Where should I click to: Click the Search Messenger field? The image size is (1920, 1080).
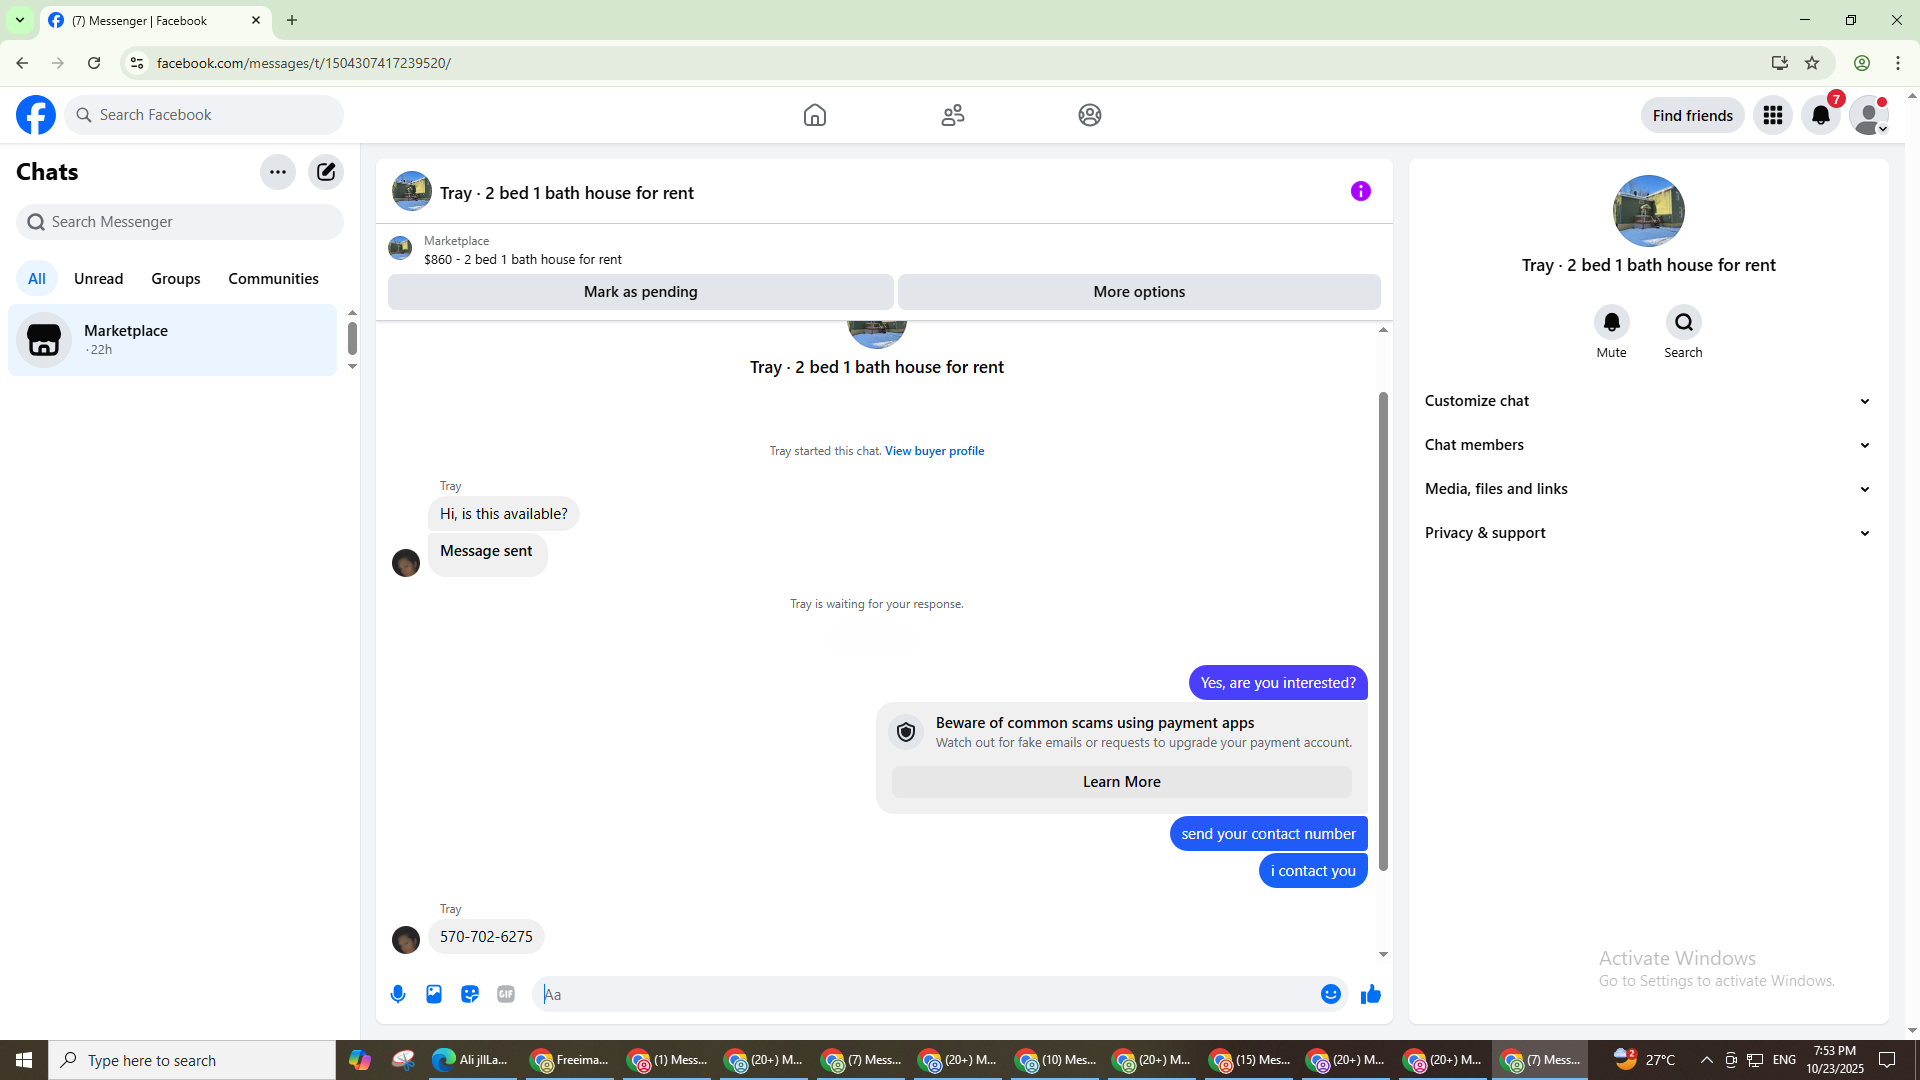[180, 222]
